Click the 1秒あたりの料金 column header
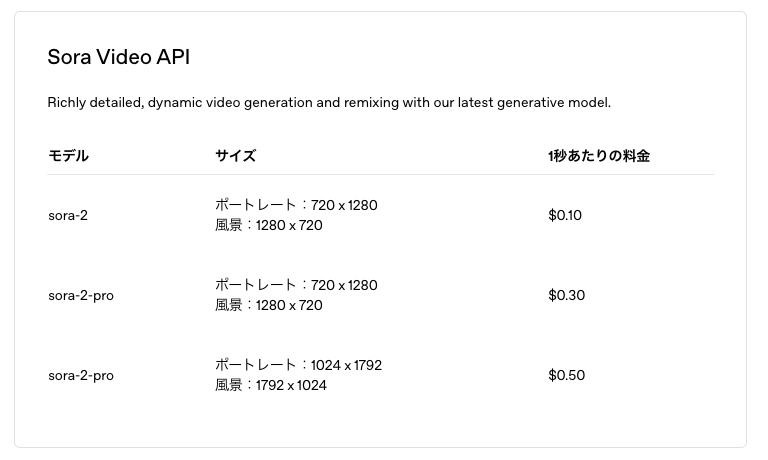768x460 pixels. (x=598, y=156)
